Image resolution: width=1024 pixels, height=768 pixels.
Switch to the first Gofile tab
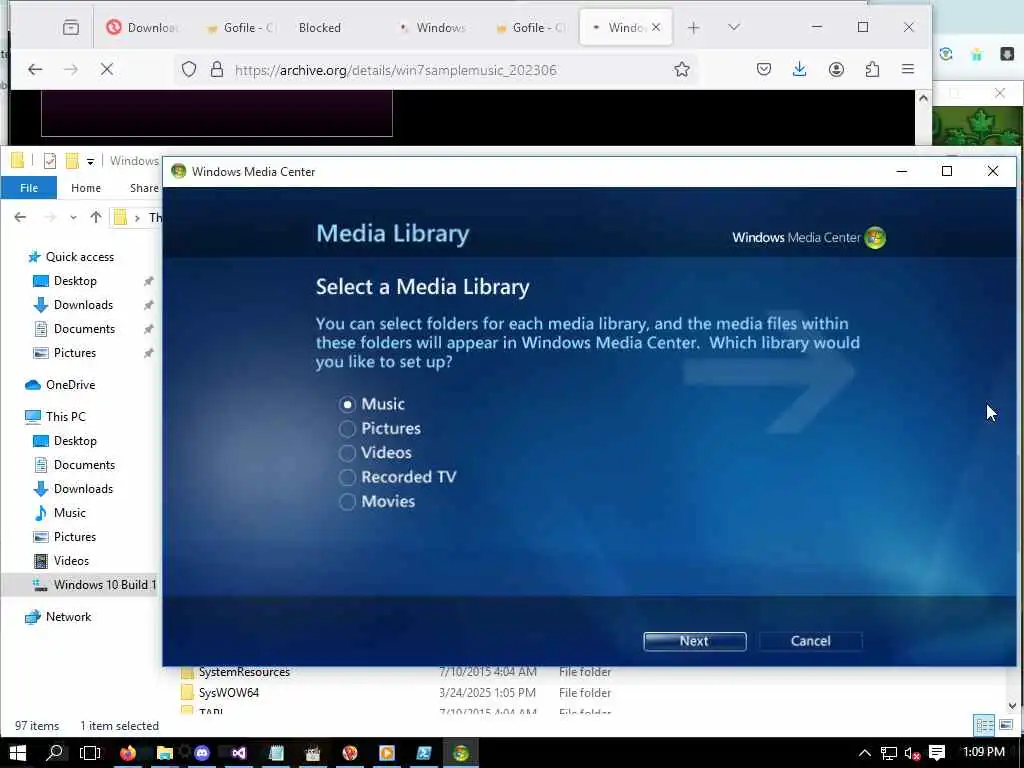pyautogui.click(x=240, y=27)
